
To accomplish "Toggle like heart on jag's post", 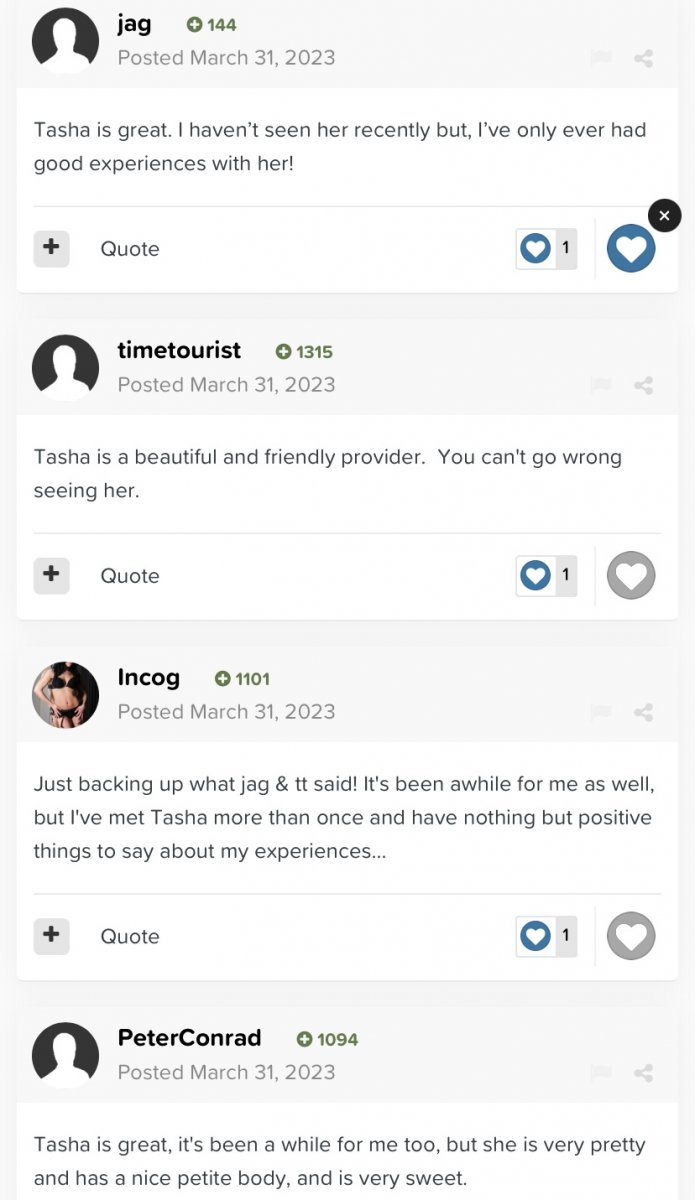I will pyautogui.click(x=631, y=248).
